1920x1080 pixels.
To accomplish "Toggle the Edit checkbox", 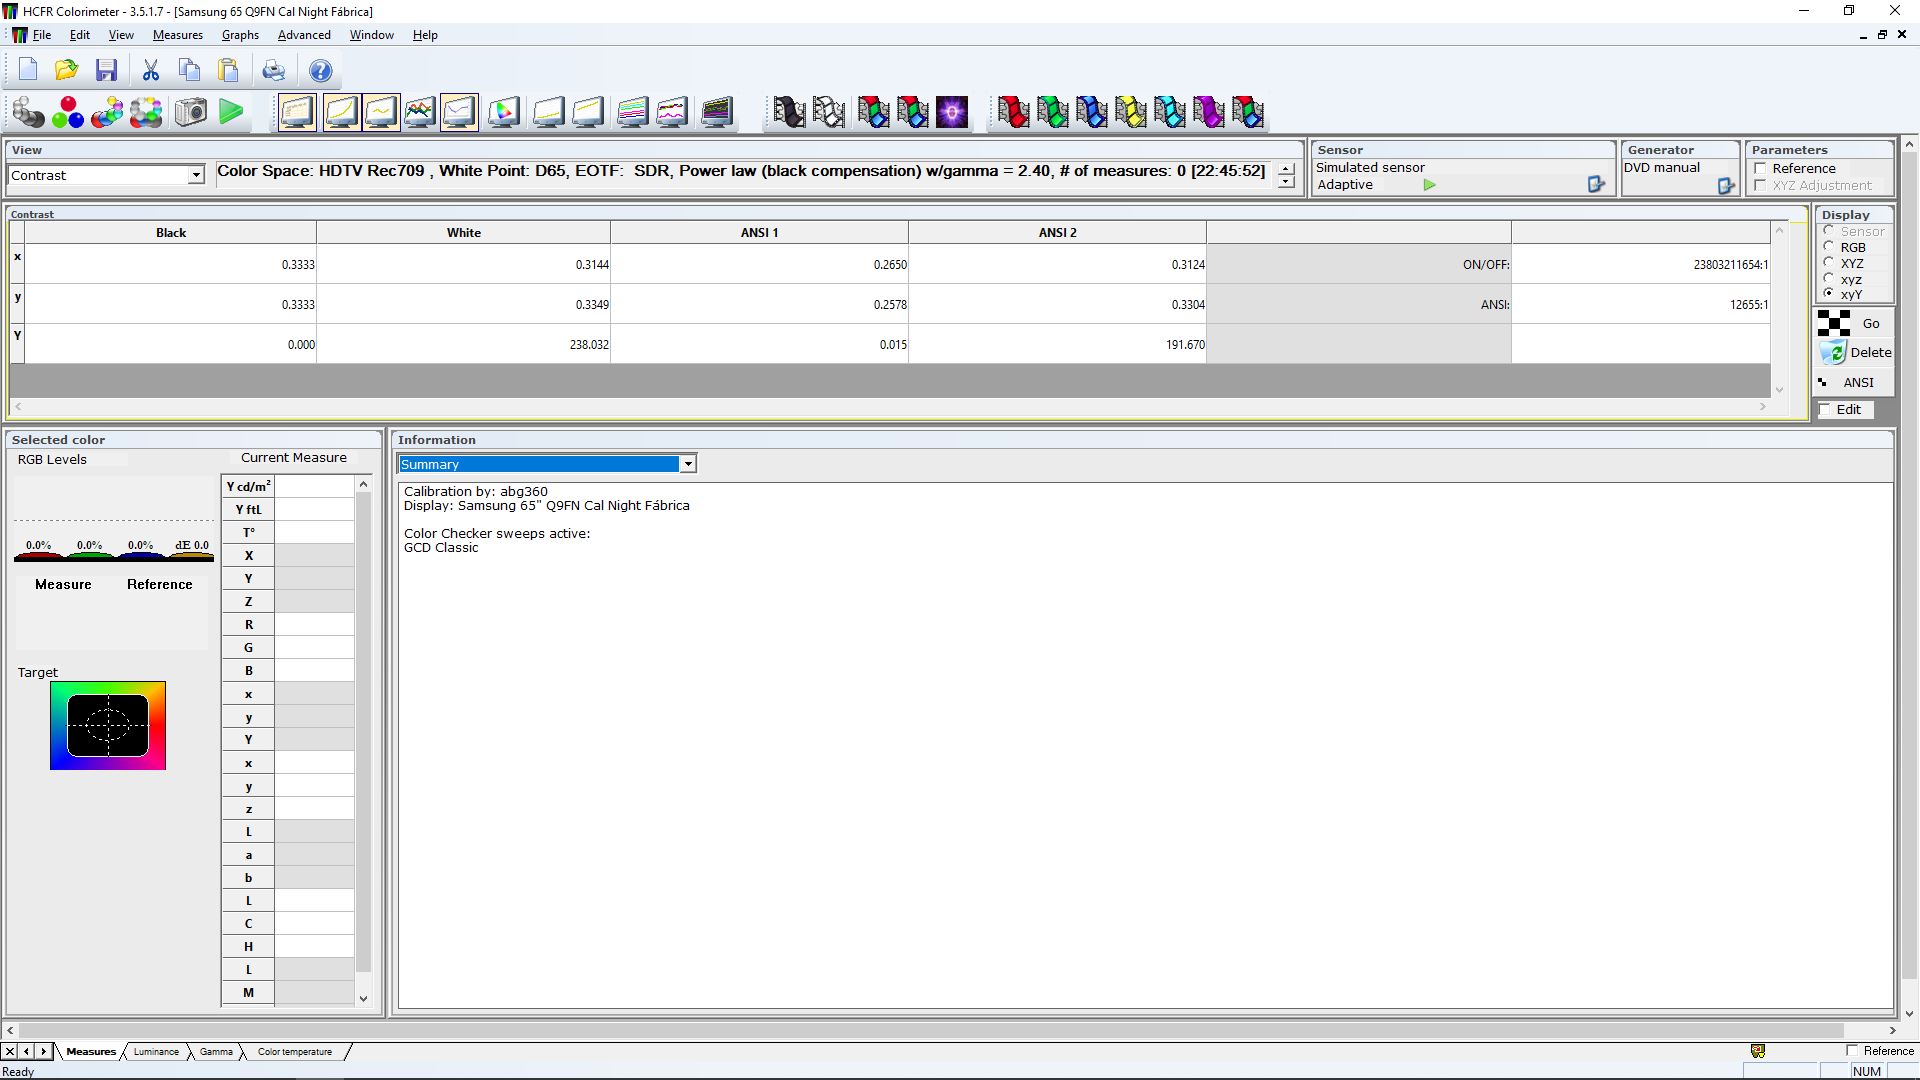I will (1825, 410).
